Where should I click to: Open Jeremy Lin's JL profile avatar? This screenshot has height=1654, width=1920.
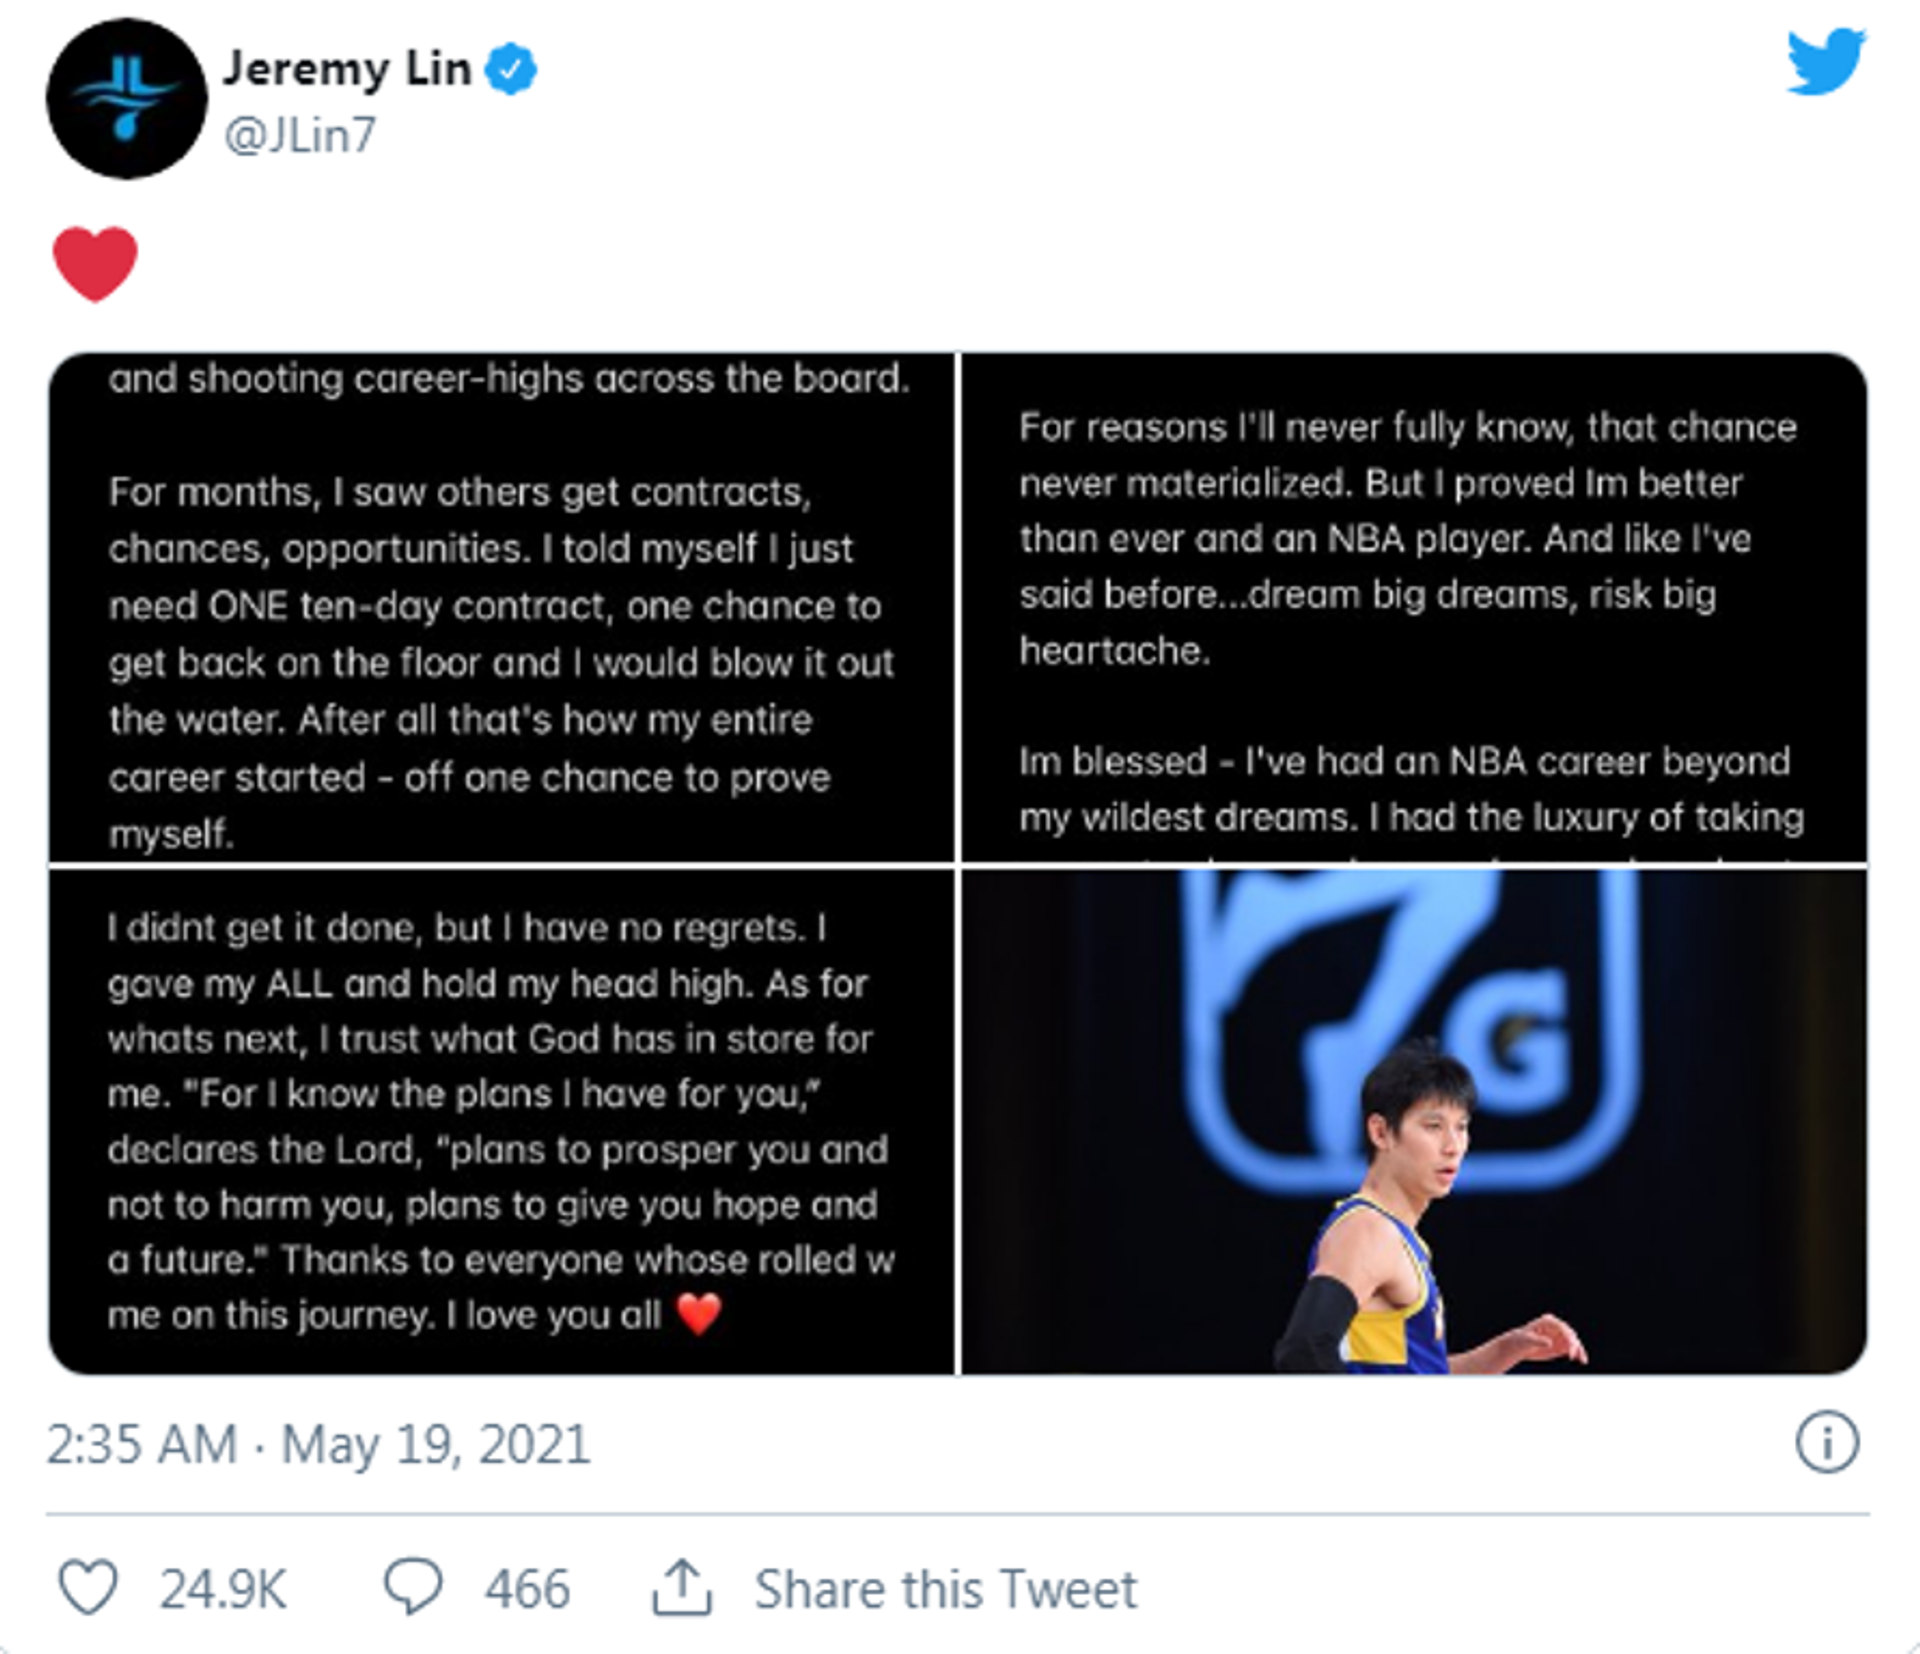click(126, 99)
